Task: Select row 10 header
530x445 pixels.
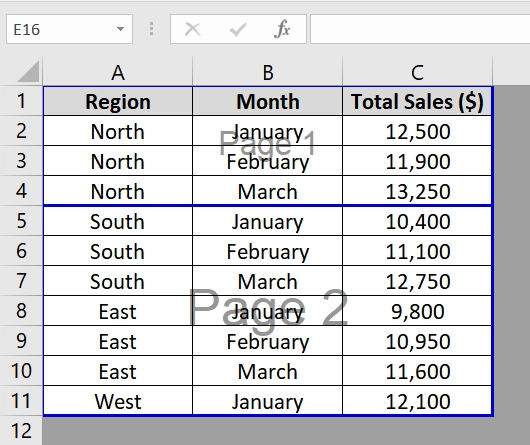Action: click(21, 371)
